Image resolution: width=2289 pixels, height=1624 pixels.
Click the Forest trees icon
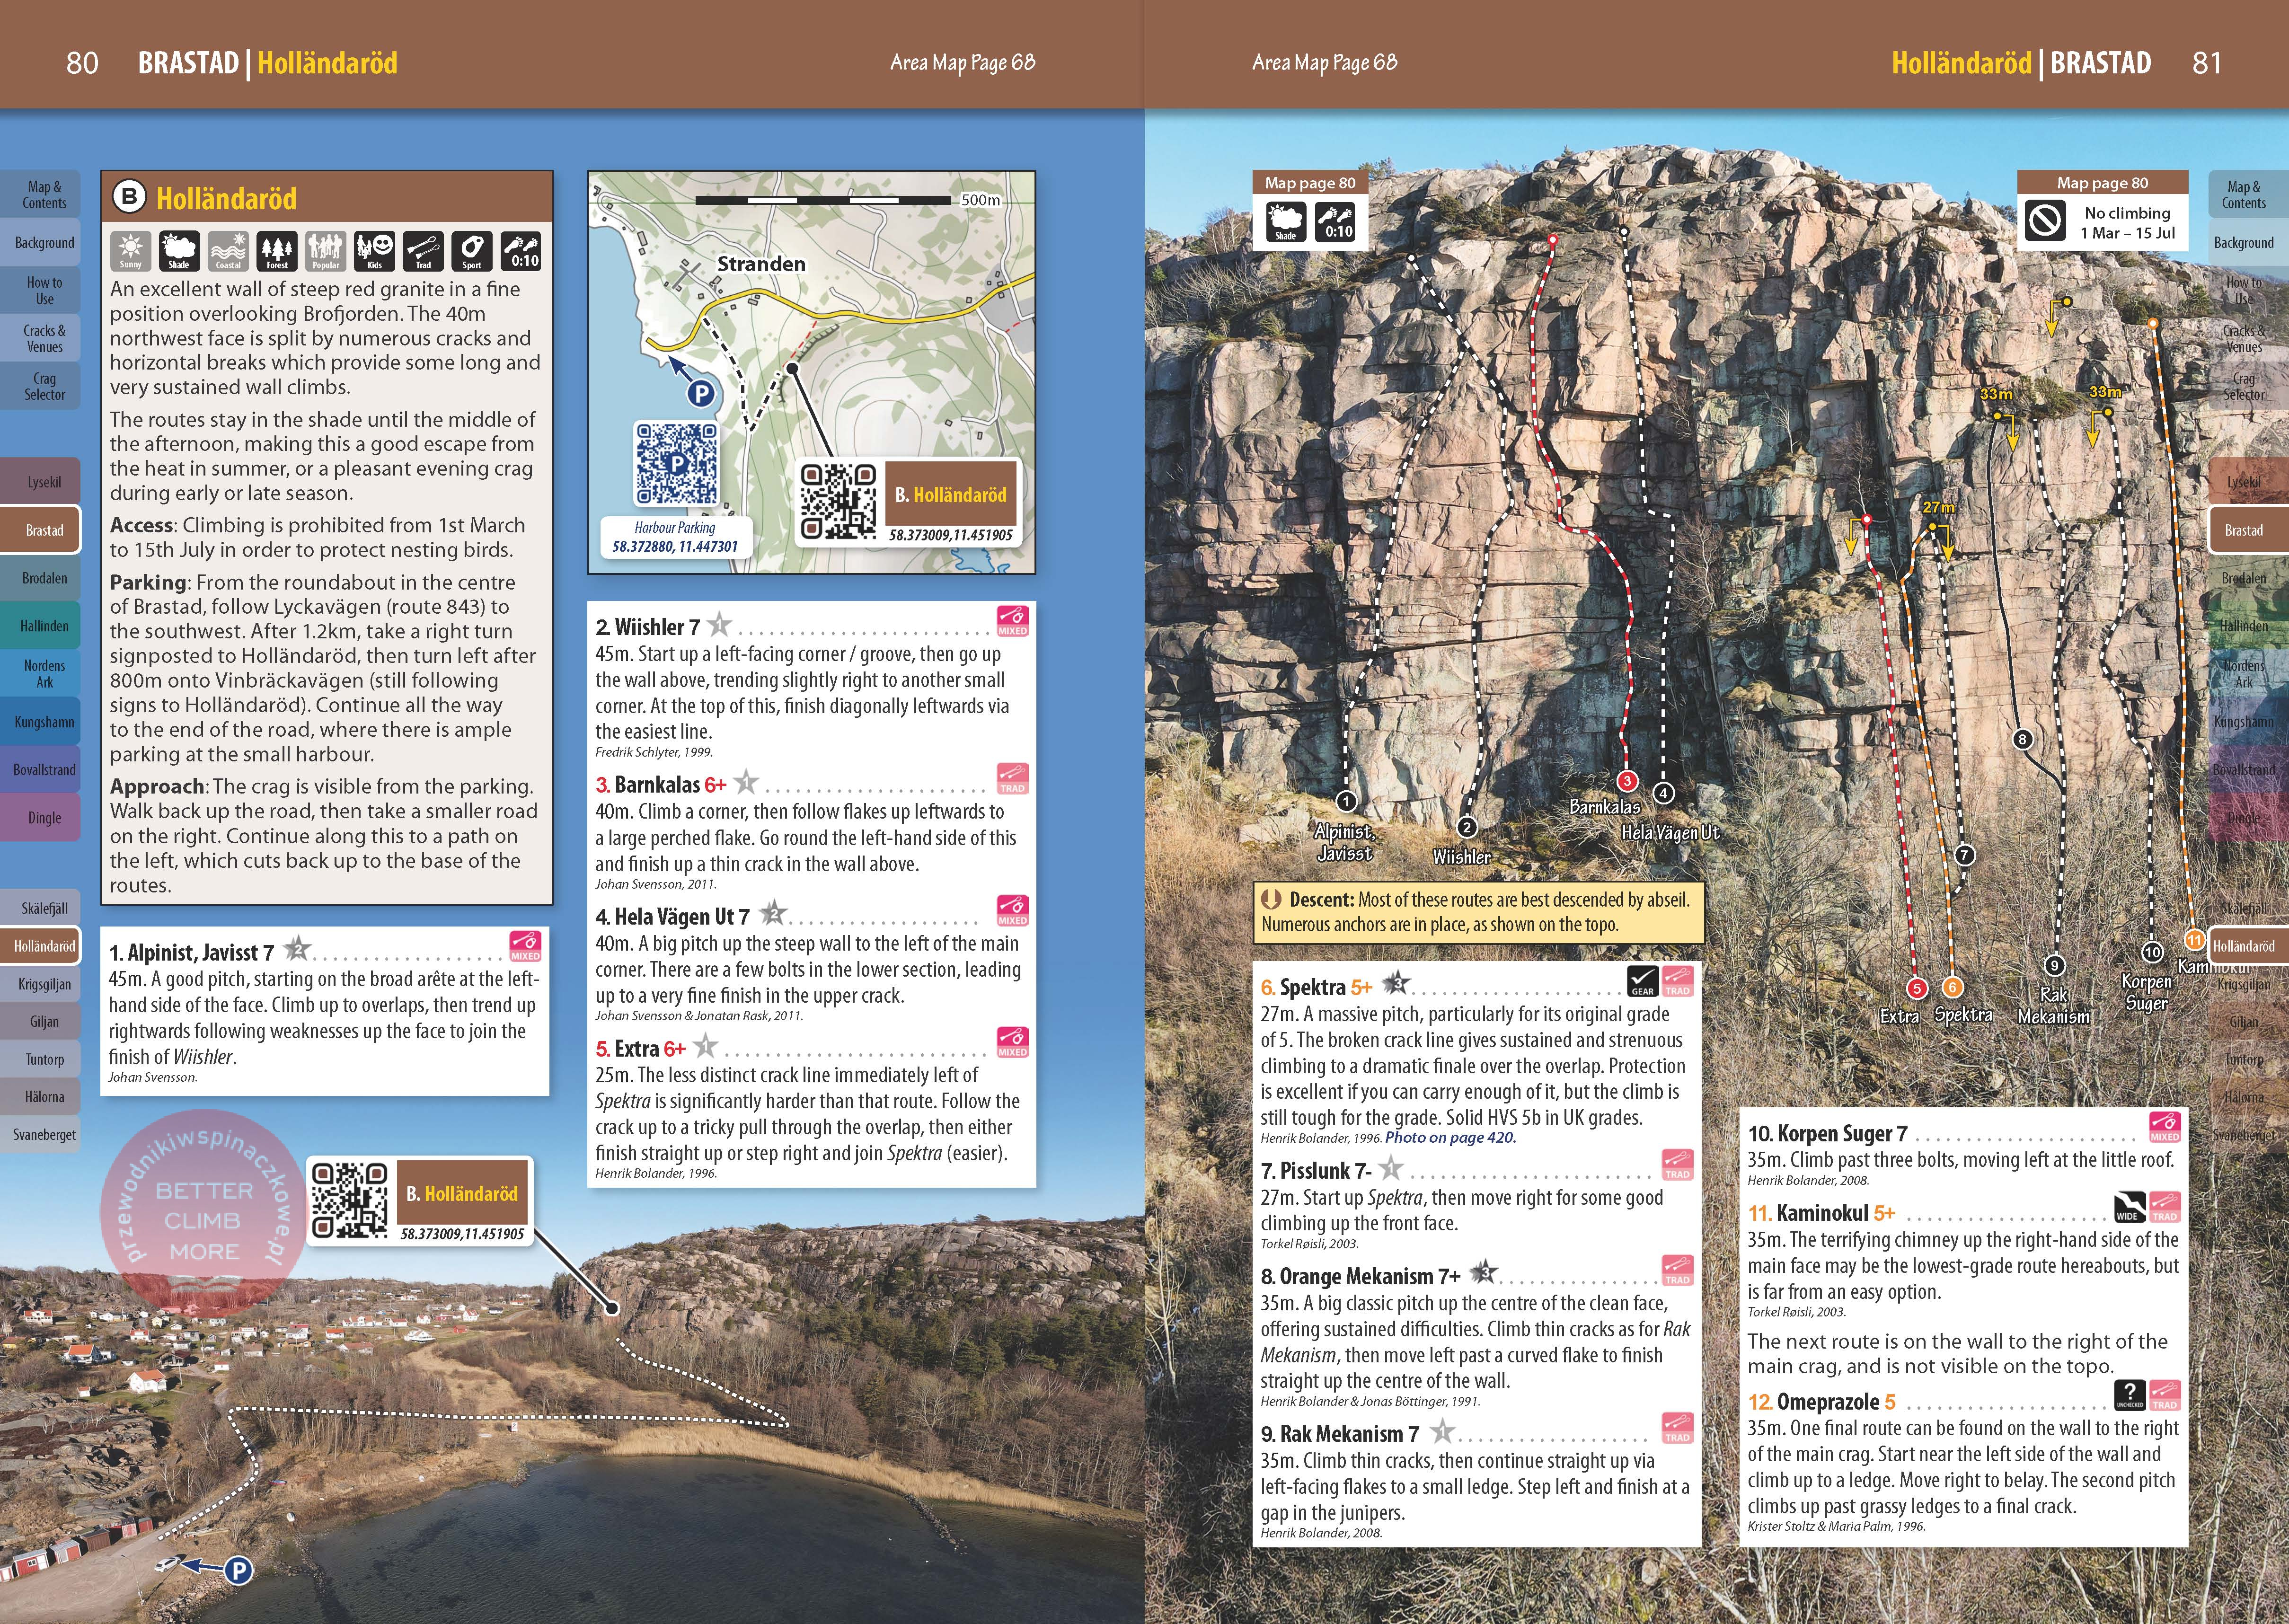(x=277, y=251)
